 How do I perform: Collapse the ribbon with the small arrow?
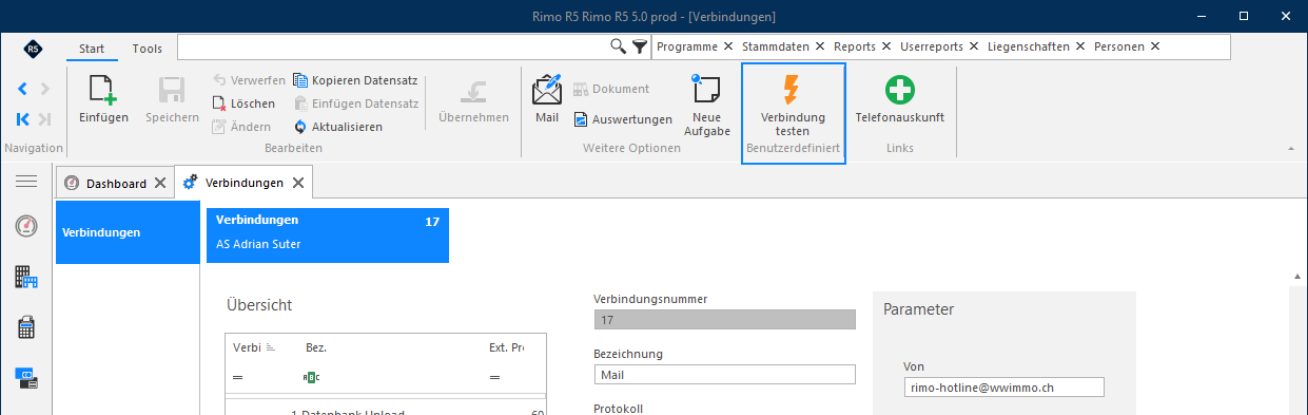coord(1290,148)
